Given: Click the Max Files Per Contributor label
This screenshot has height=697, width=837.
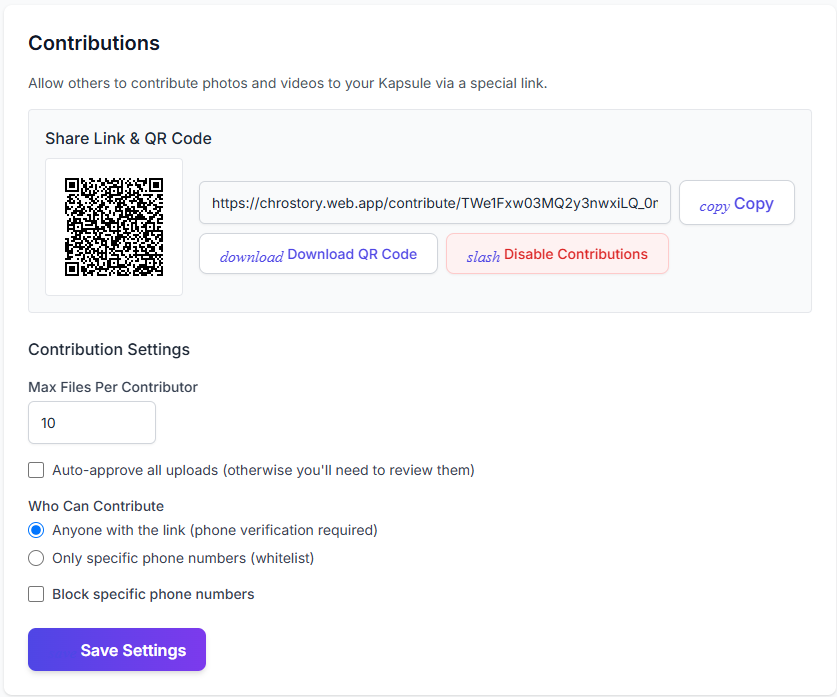Looking at the screenshot, I should 113,387.
